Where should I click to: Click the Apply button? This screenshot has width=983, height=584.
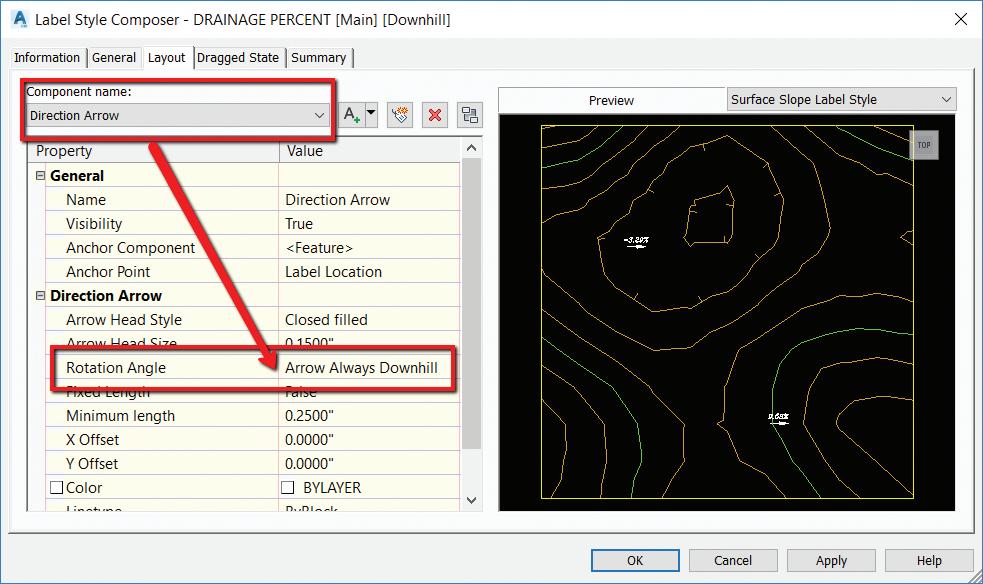(x=831, y=560)
